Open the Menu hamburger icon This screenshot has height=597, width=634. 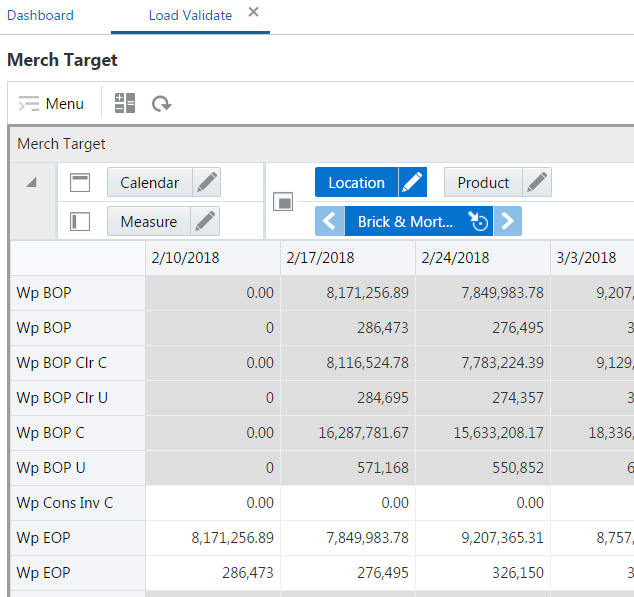28,103
